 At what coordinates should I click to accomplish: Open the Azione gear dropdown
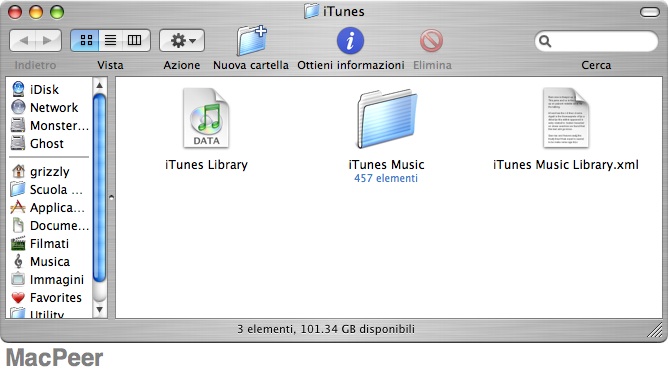[182, 40]
